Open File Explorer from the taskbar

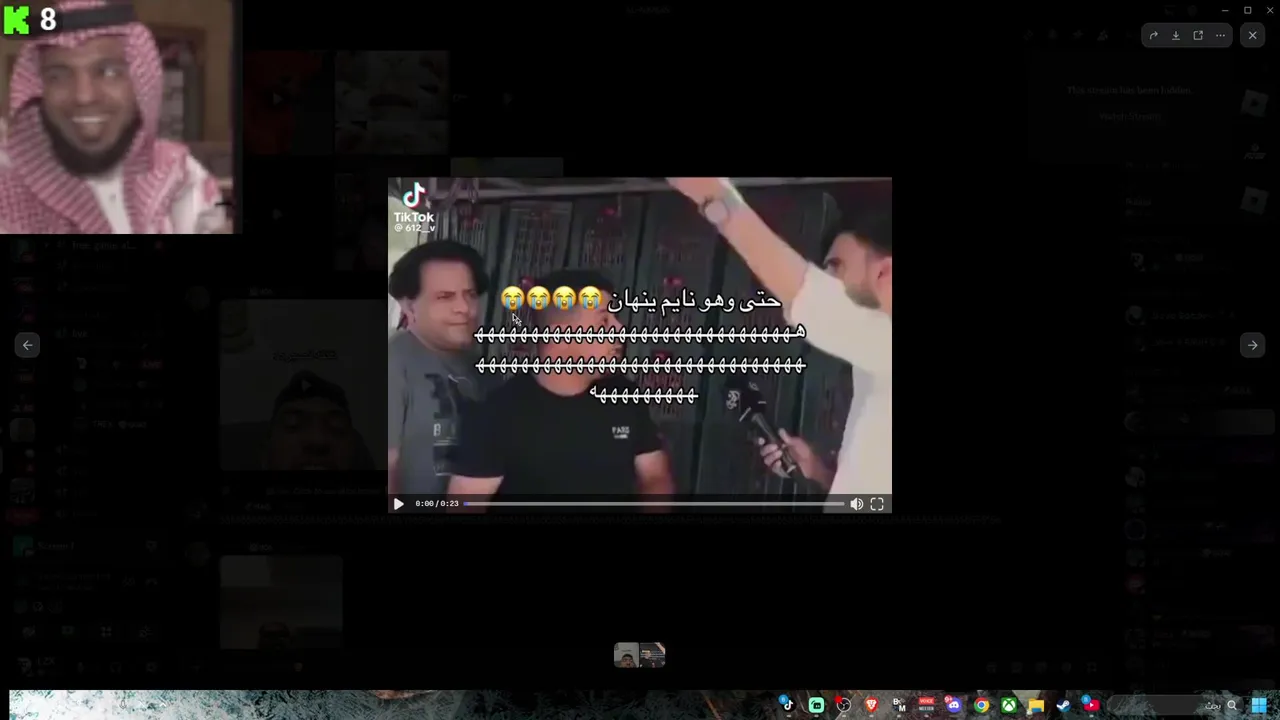(1036, 705)
